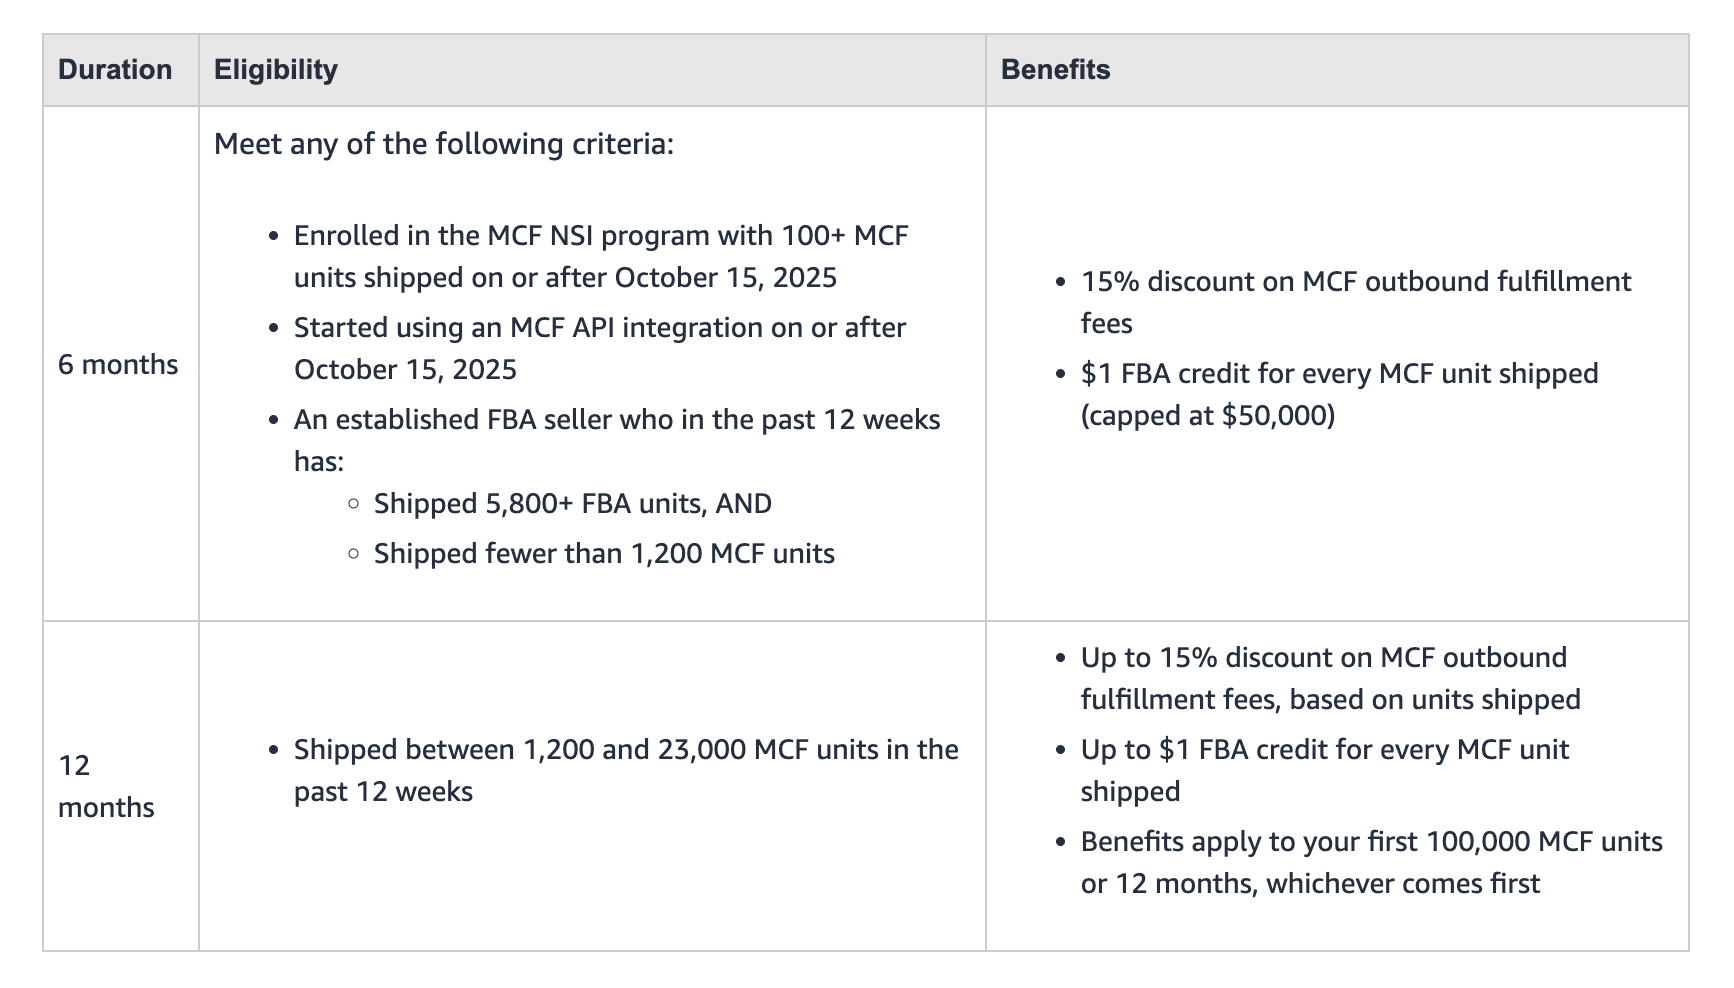Click "Shipped 5,800+ FBA units, AND" sub-bullet
The width and height of the screenshot is (1734, 988).
pos(572,504)
